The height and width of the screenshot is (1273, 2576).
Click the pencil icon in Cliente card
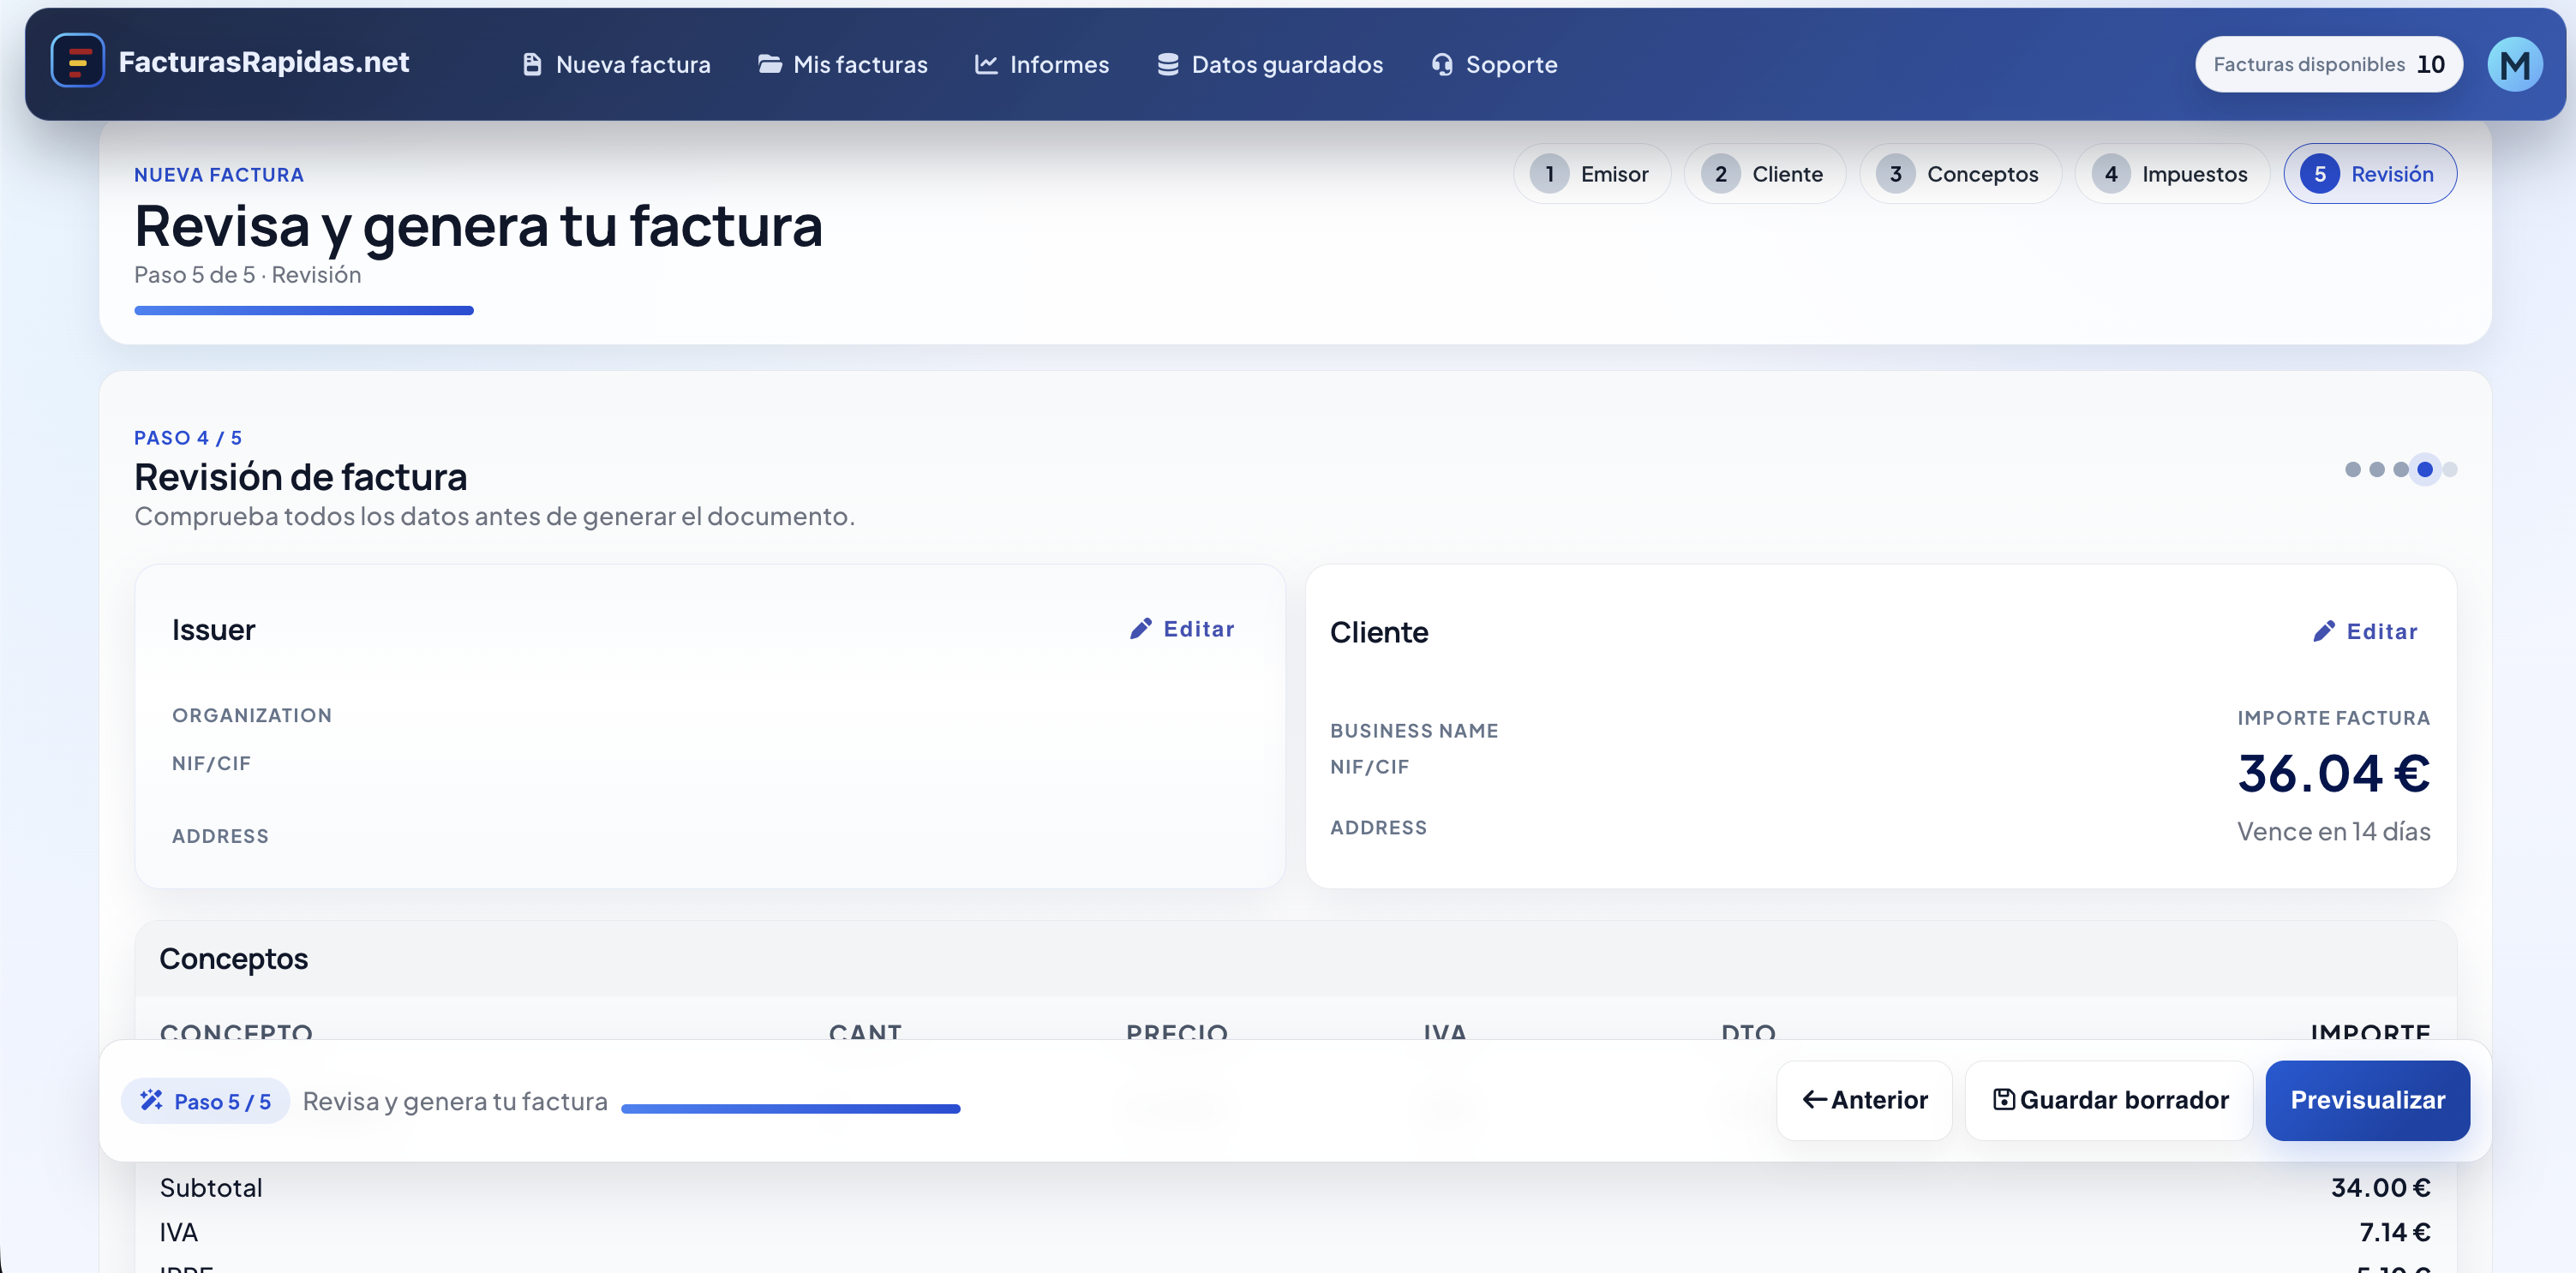coord(2323,631)
